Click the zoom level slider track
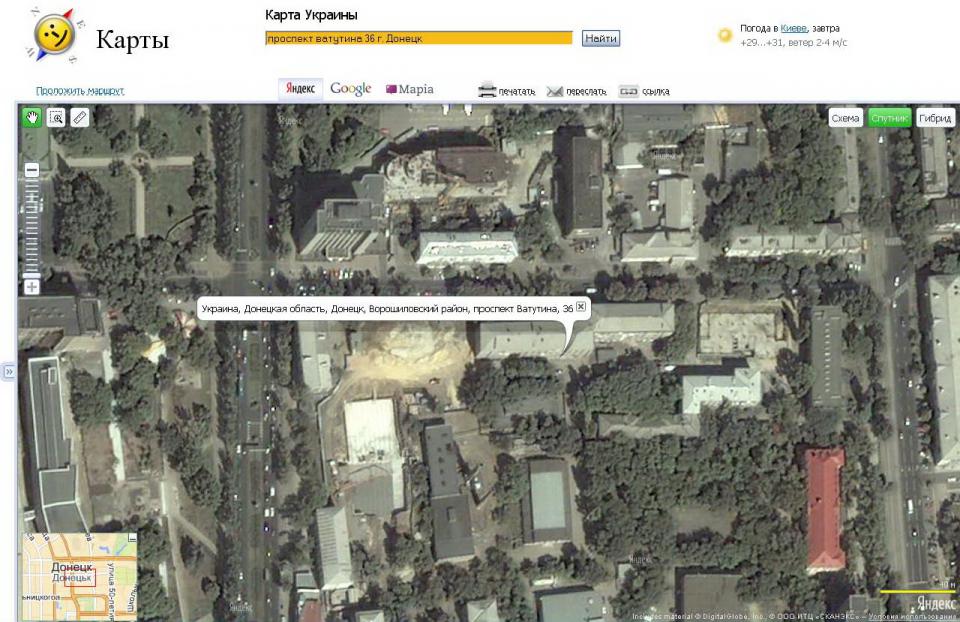This screenshot has height=622, width=960. coord(32,228)
